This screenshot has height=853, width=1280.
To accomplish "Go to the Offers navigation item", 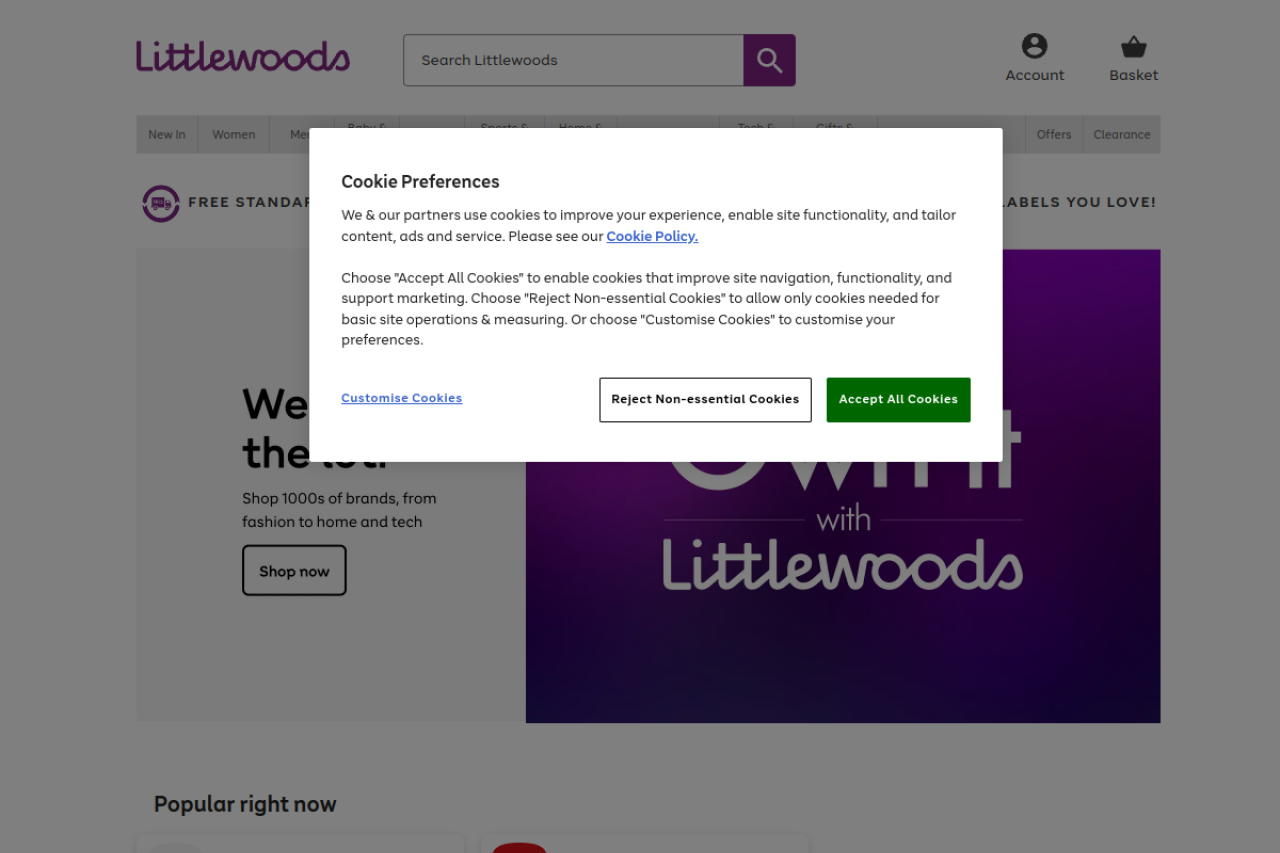I will tap(1053, 135).
